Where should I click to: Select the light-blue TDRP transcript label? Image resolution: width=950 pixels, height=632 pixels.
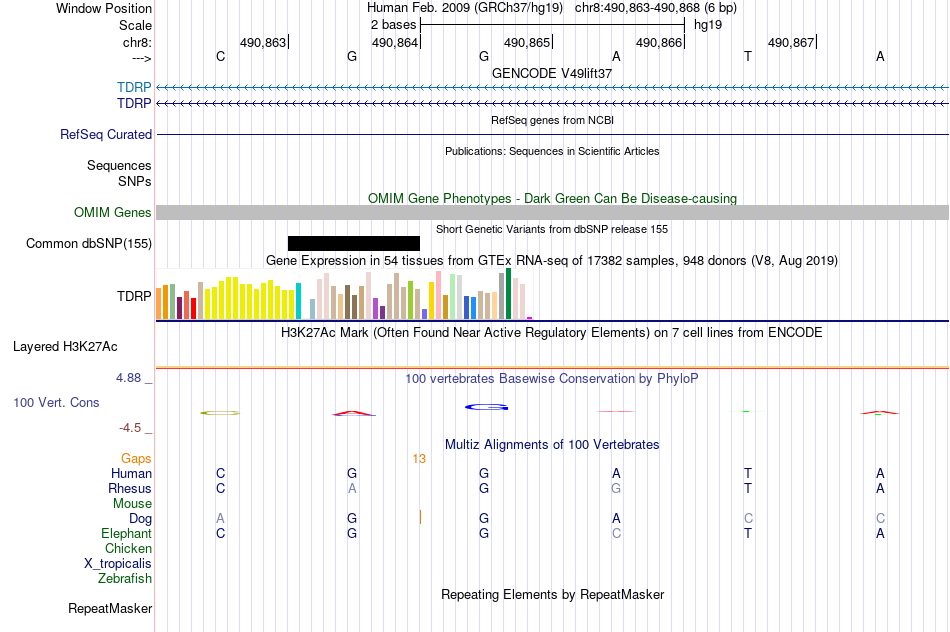[x=134, y=87]
